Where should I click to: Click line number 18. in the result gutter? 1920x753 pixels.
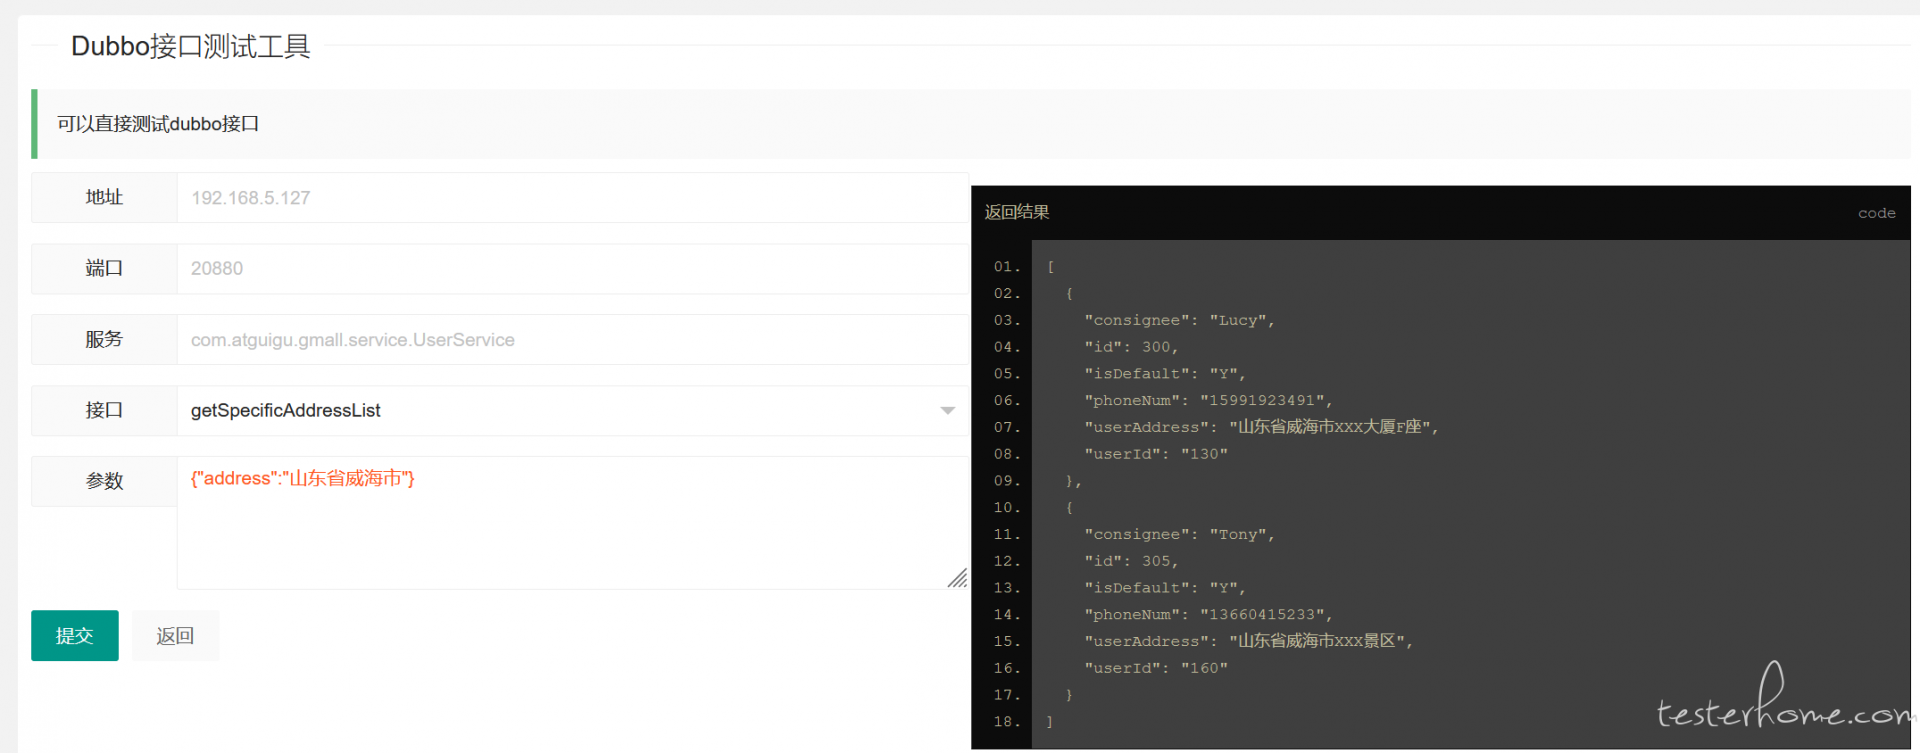[1007, 722]
